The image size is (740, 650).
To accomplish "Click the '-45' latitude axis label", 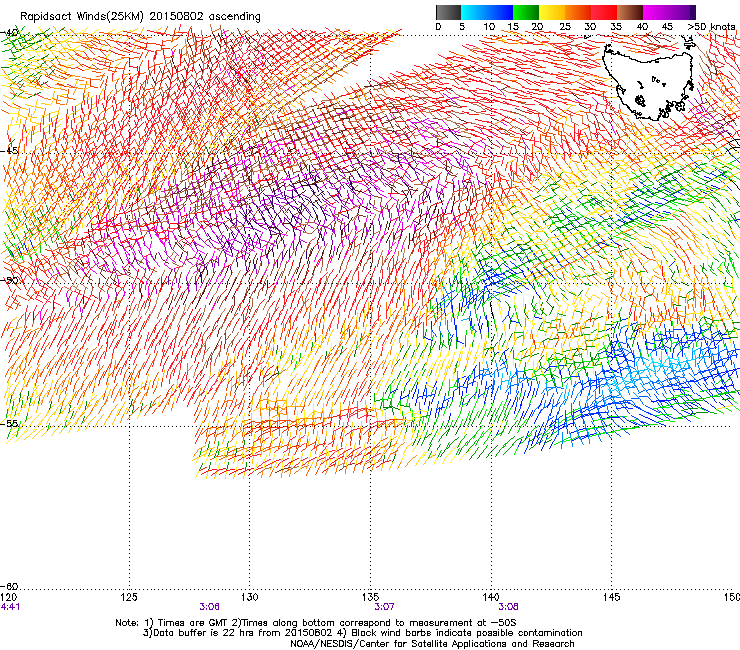I will (x=9, y=151).
